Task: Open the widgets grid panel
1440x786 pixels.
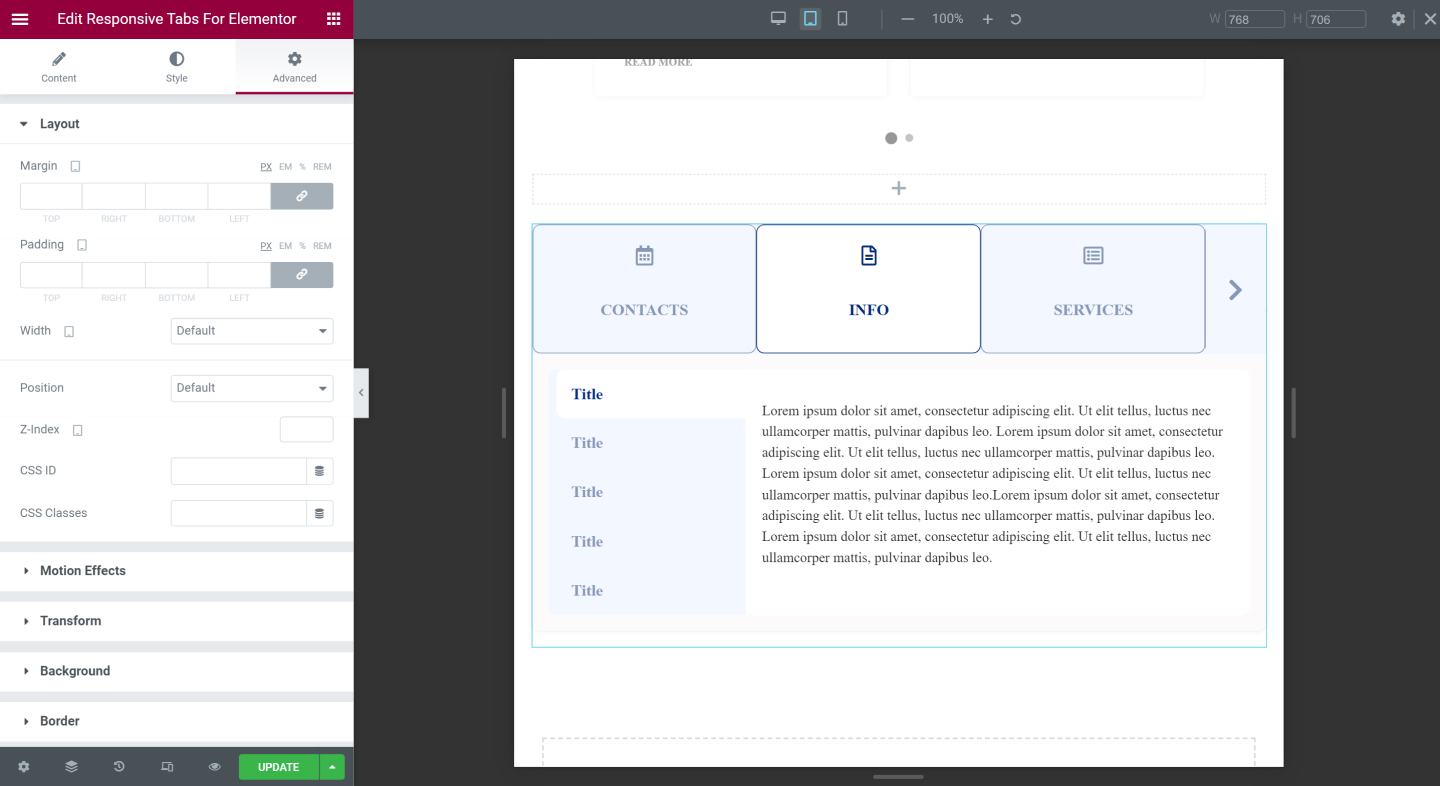Action: [x=333, y=19]
